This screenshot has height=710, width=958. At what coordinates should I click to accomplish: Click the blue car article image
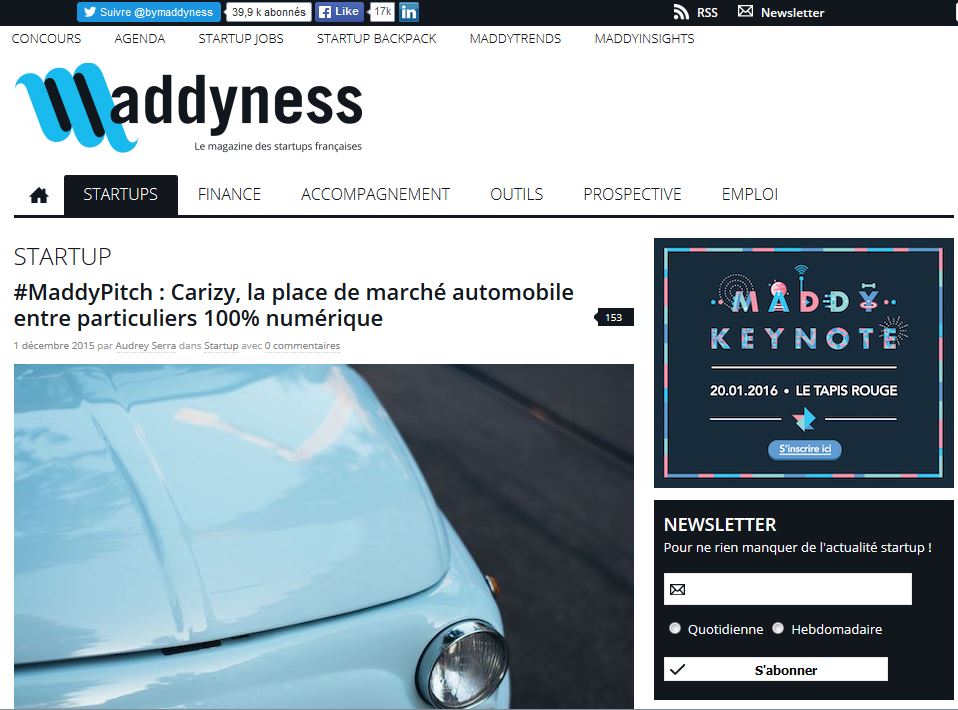coord(324,536)
